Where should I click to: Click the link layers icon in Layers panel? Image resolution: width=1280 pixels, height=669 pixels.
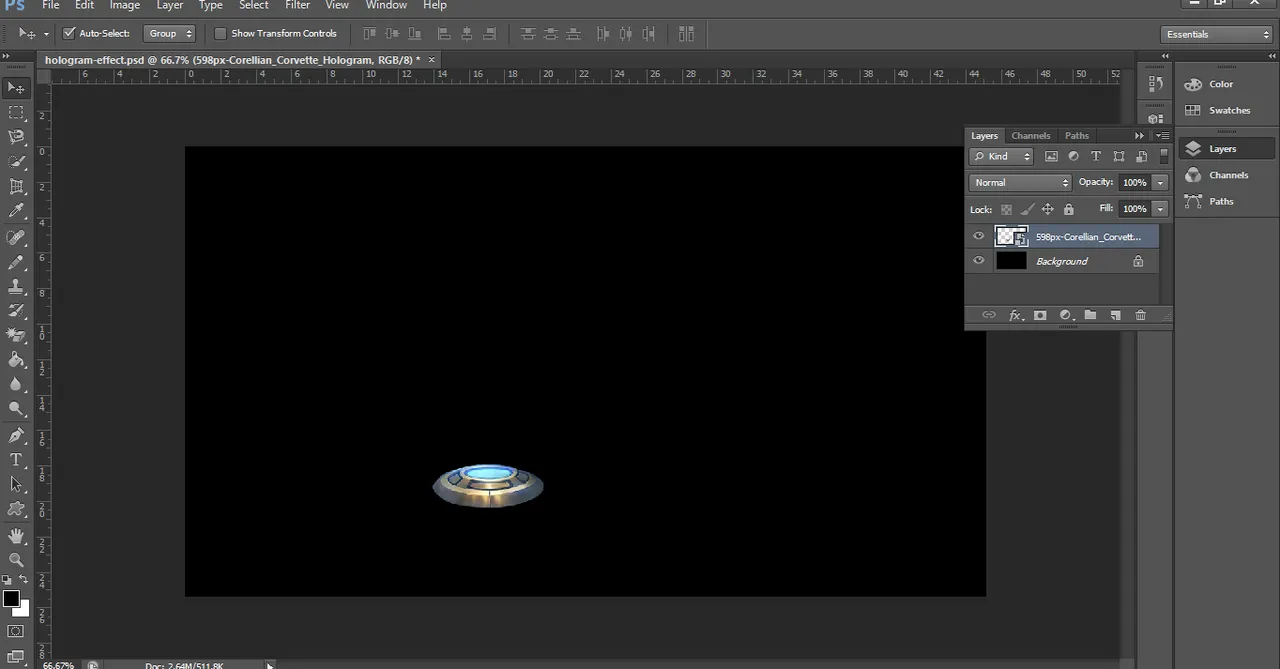click(x=989, y=315)
